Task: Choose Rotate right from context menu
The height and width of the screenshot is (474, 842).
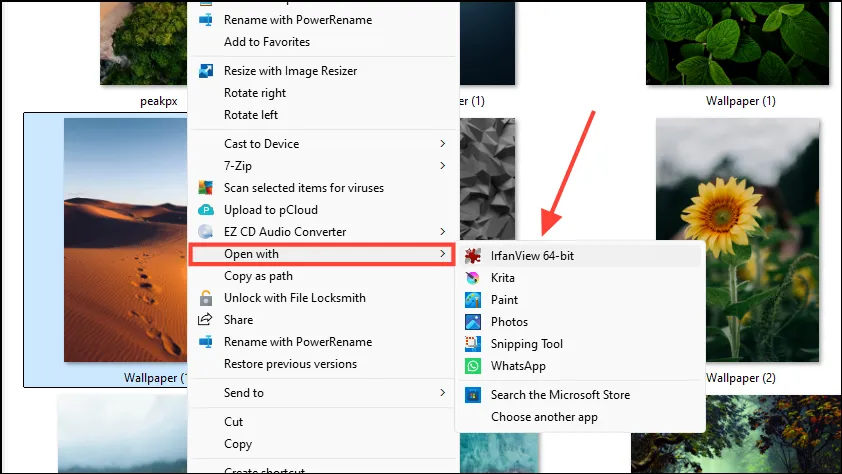Action: point(255,93)
